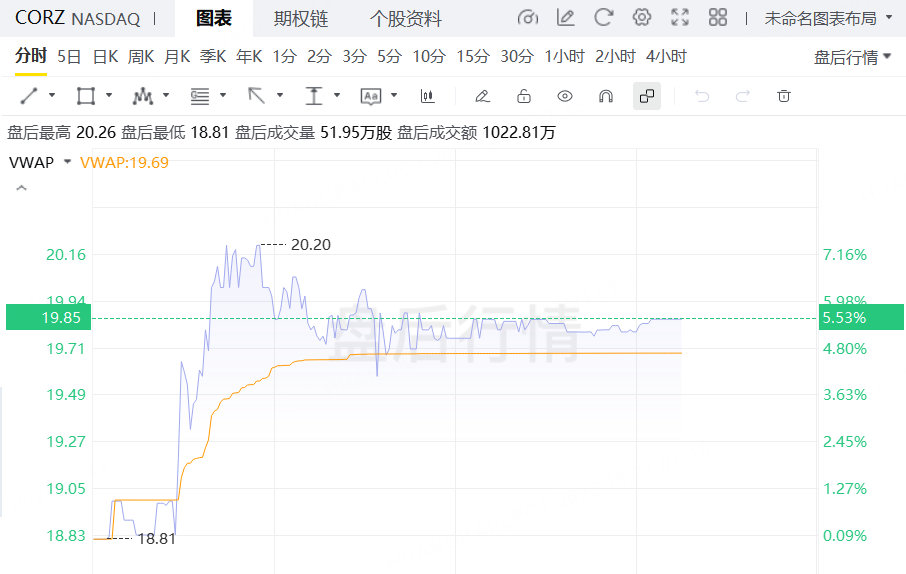Image resolution: width=906 pixels, height=574 pixels.
Task: Toggle the lock drawings icon
Action: [523, 96]
